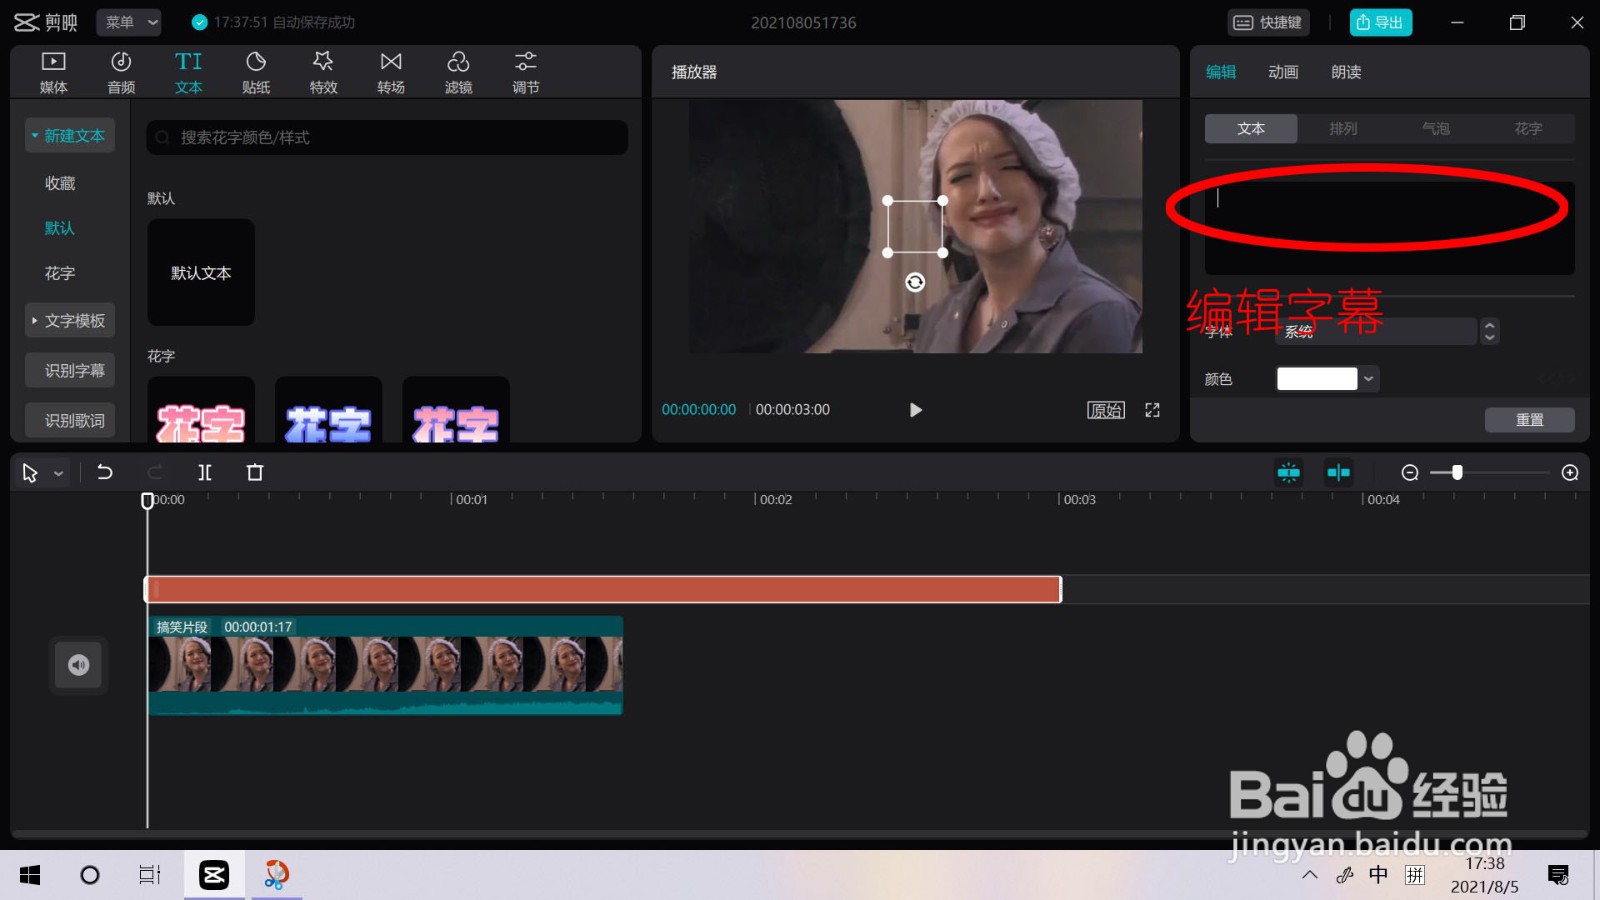Adjust the timeline zoom slider handle
Viewport: 1600px width, 900px height.
tap(1457, 472)
